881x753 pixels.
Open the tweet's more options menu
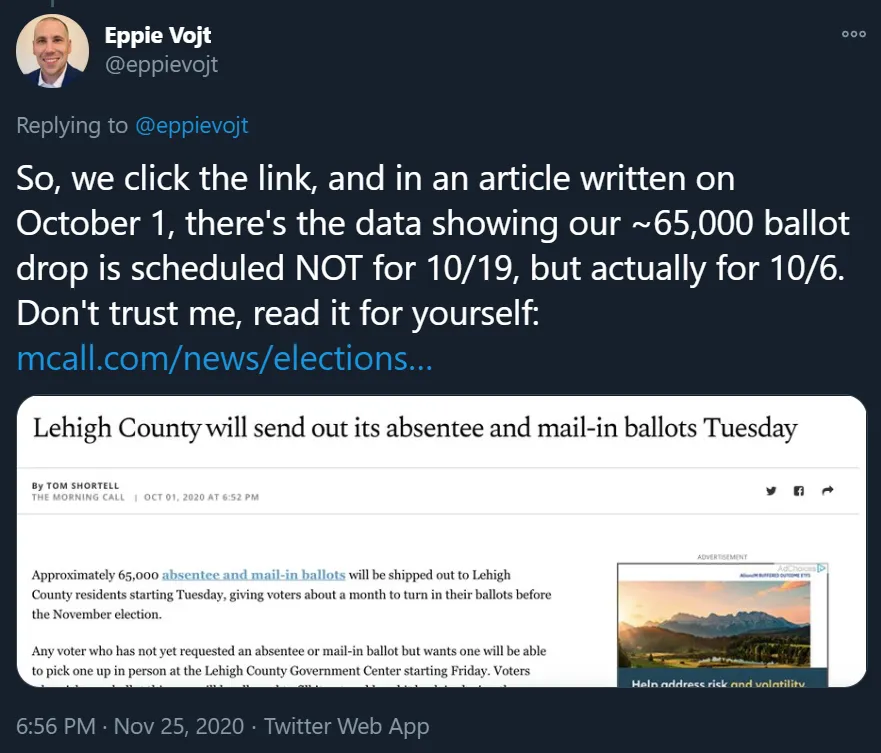coord(853,34)
